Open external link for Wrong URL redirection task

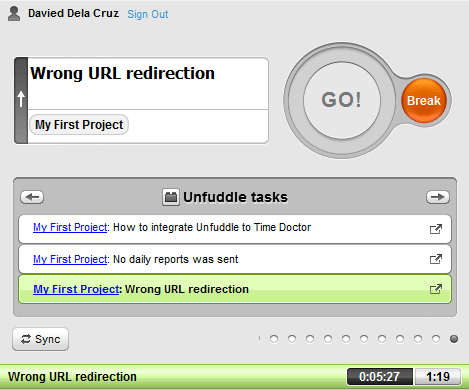click(x=436, y=289)
